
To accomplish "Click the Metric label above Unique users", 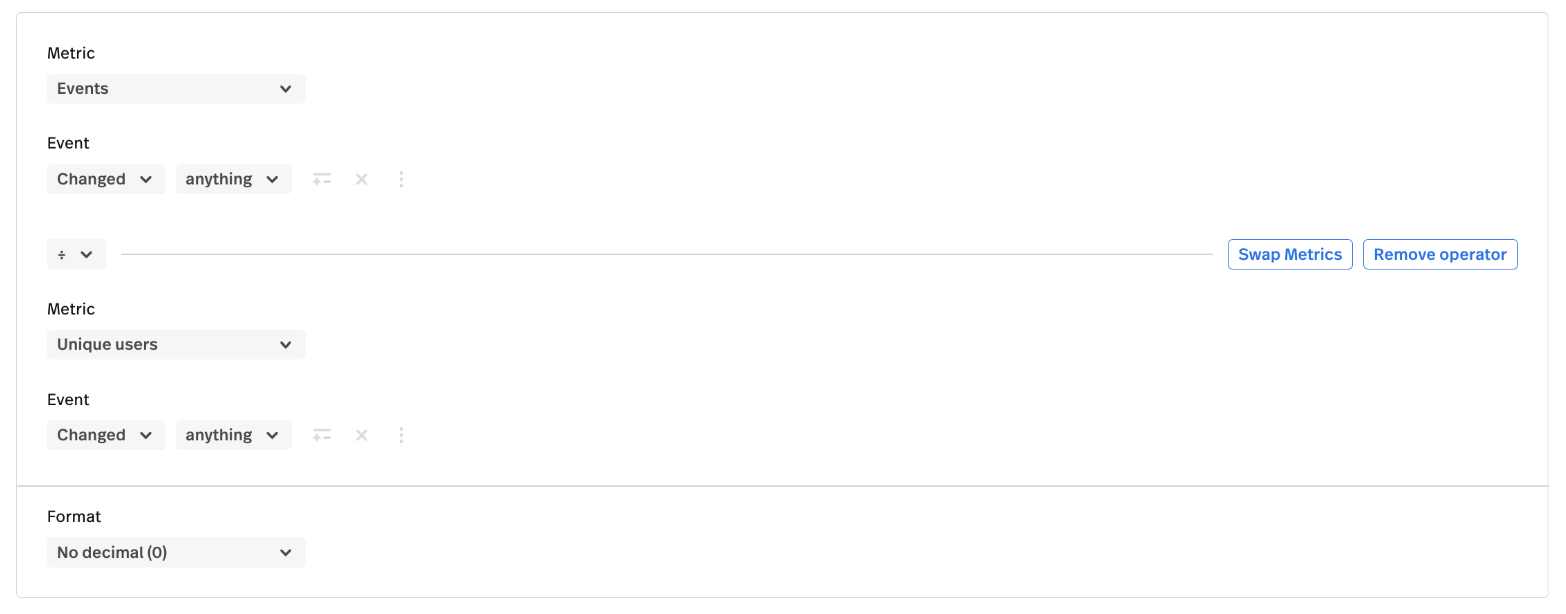I will 71,310.
